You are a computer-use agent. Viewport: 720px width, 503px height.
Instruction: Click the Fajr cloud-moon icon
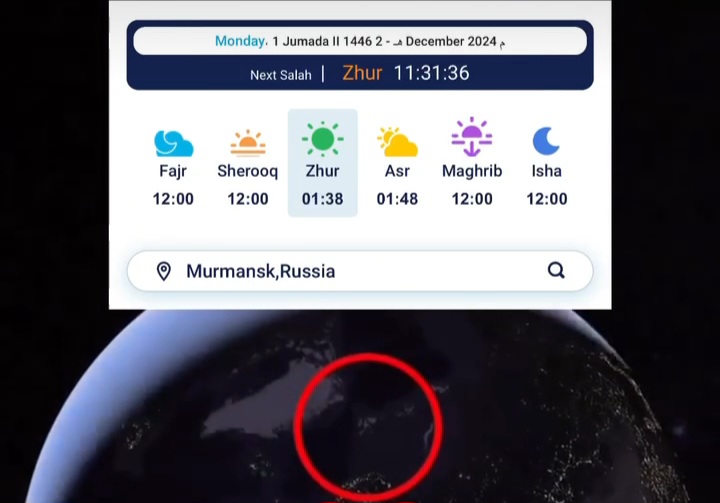pyautogui.click(x=174, y=143)
